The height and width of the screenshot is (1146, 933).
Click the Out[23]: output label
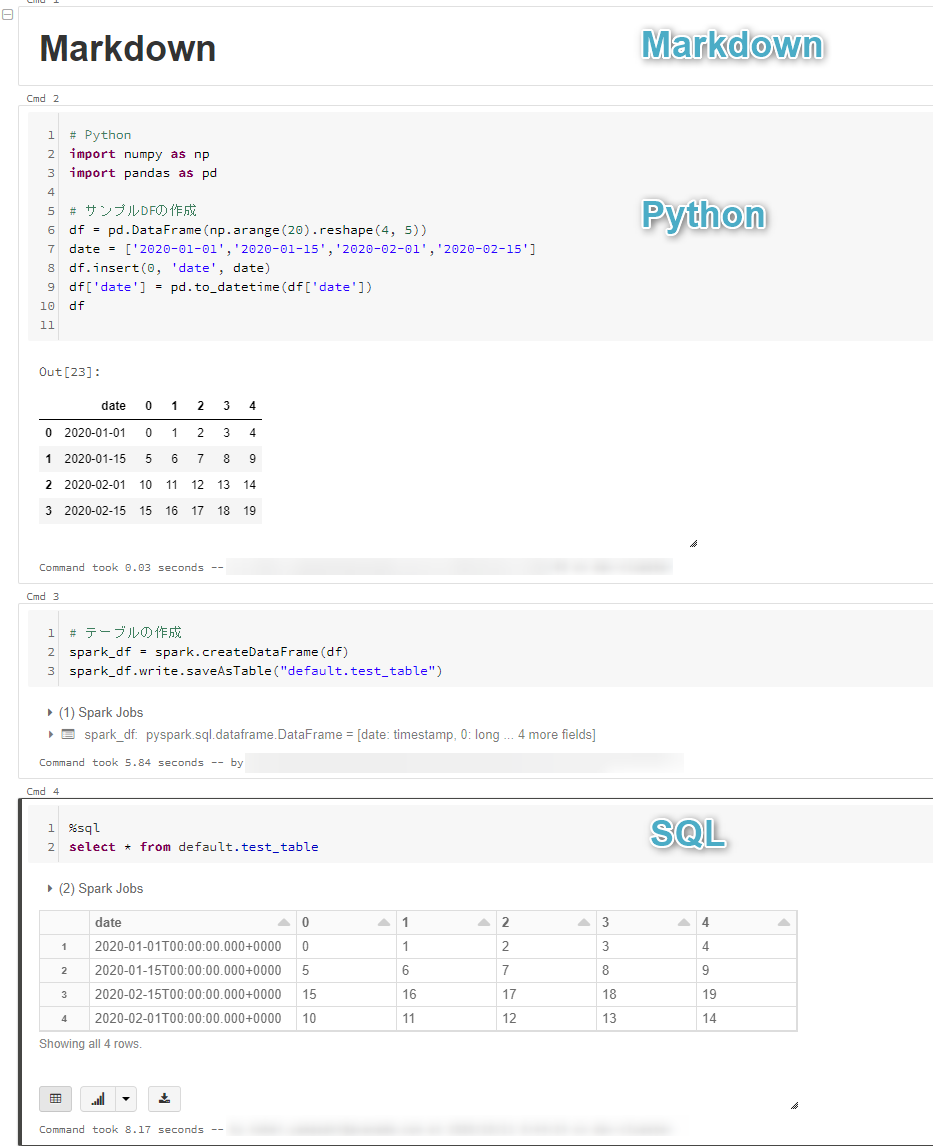tap(69, 372)
